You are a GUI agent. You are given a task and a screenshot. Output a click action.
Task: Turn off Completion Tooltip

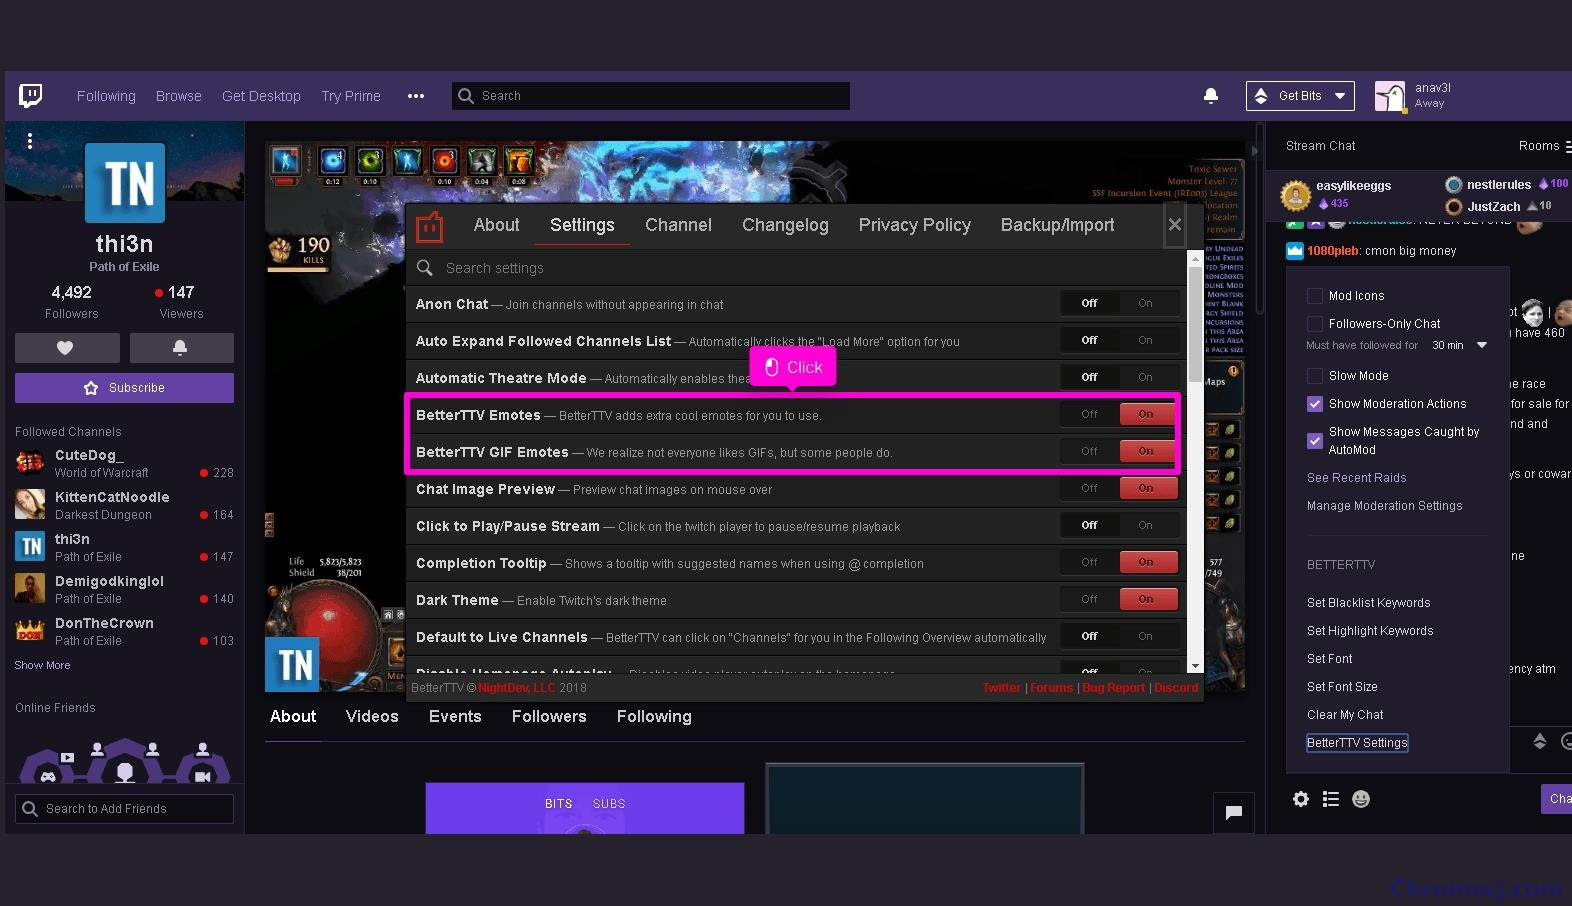coord(1089,562)
